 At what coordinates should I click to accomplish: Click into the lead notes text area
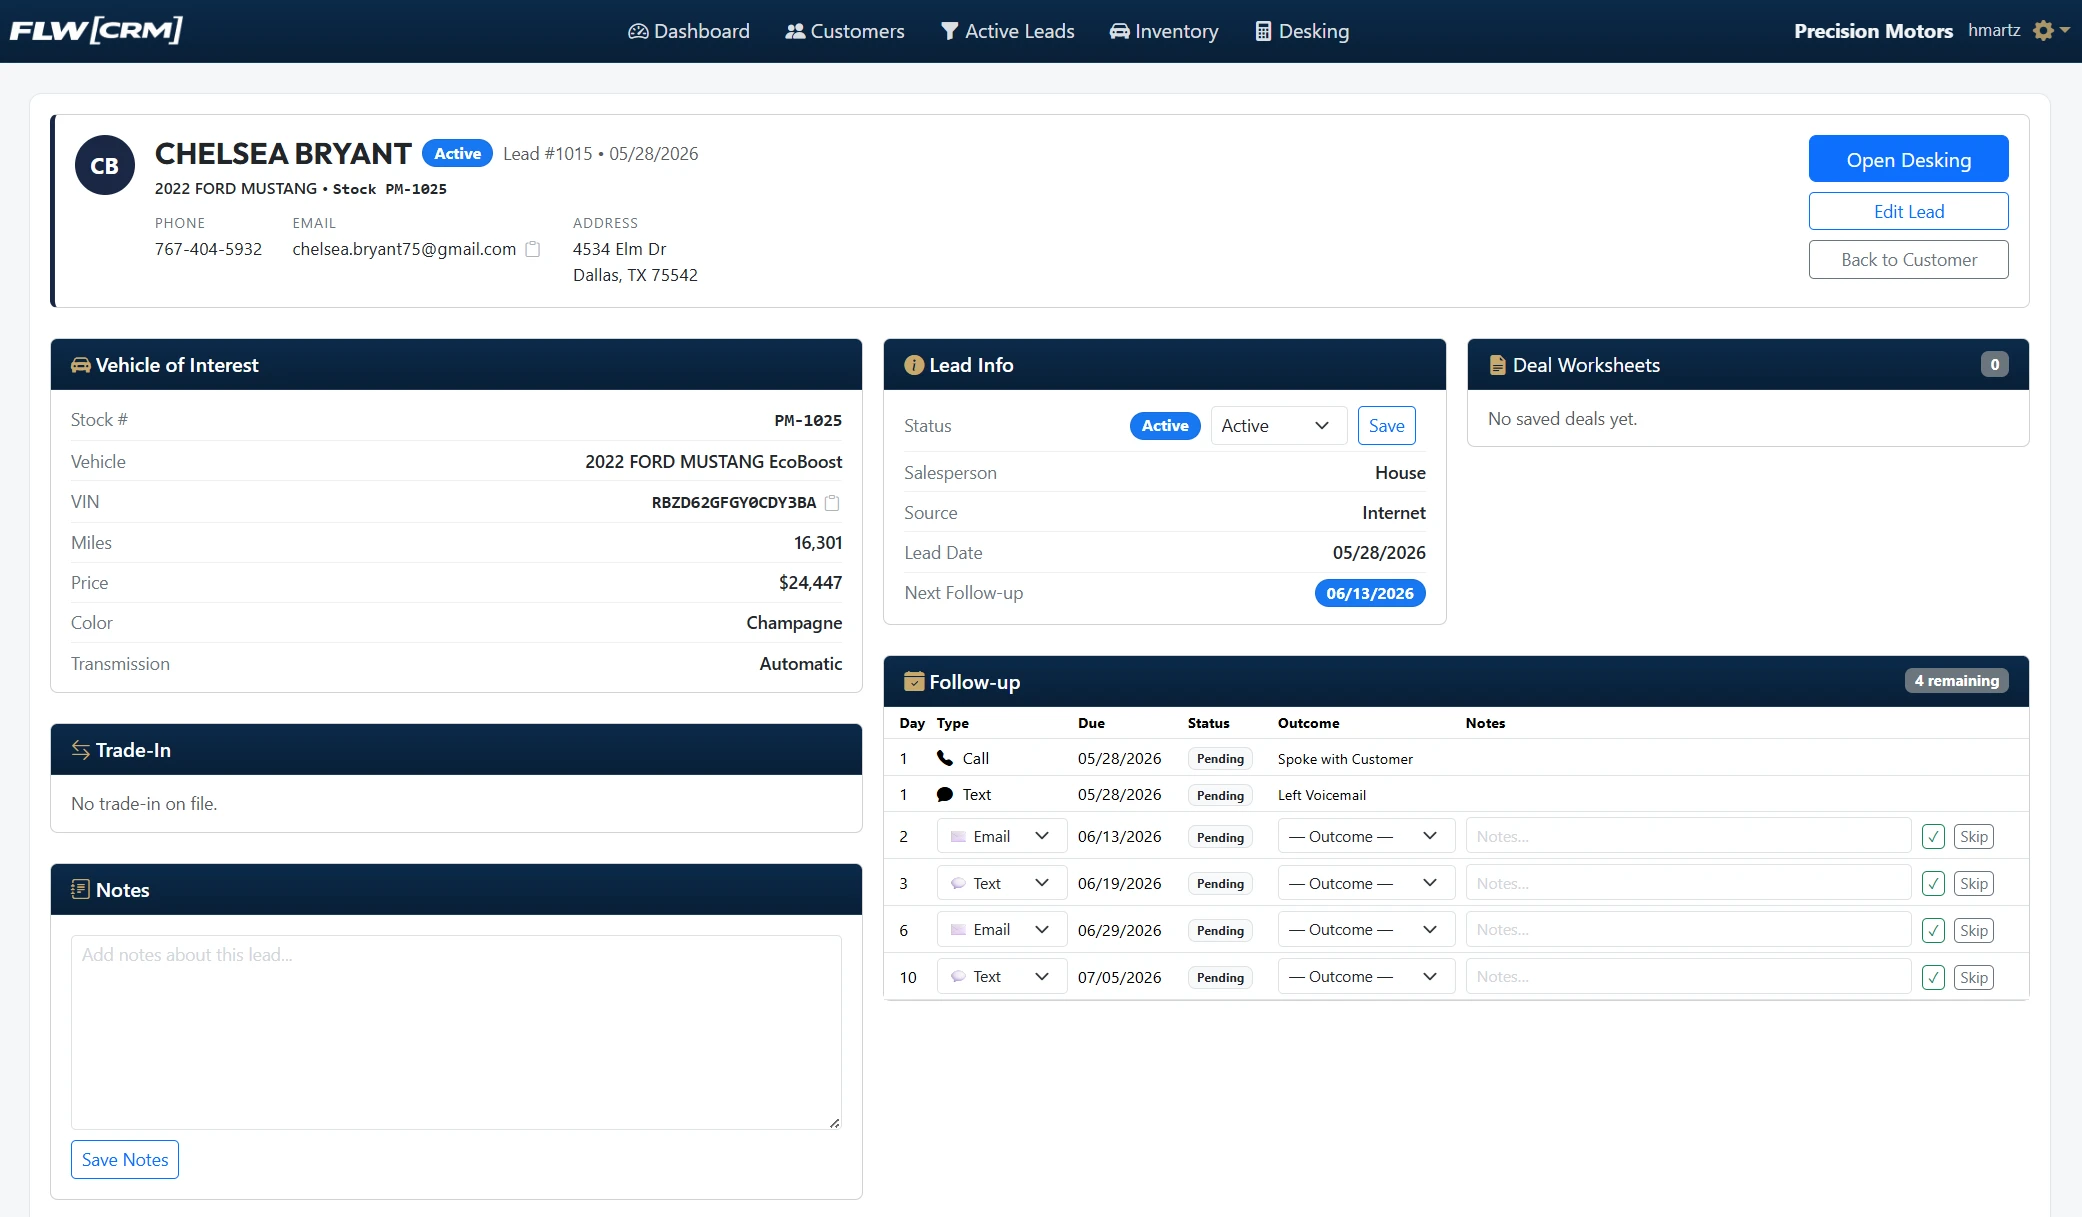[456, 1032]
